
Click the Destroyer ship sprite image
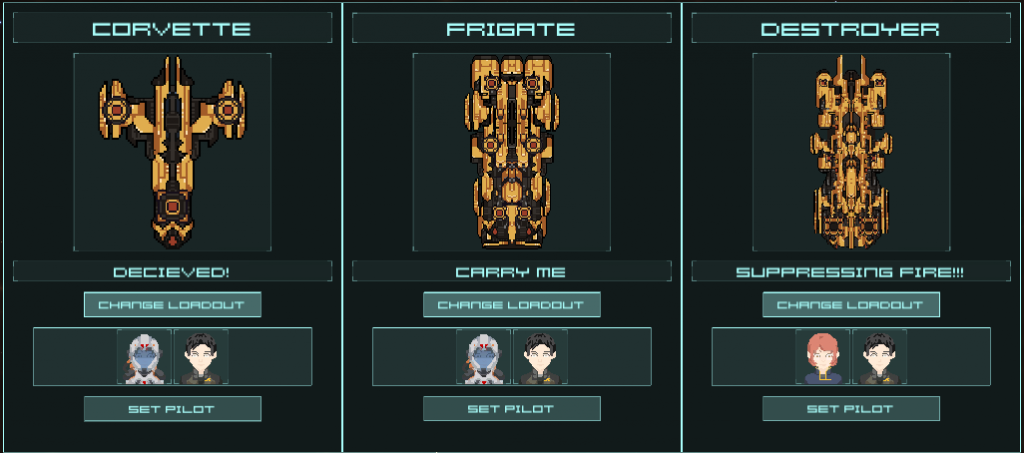tap(851, 152)
